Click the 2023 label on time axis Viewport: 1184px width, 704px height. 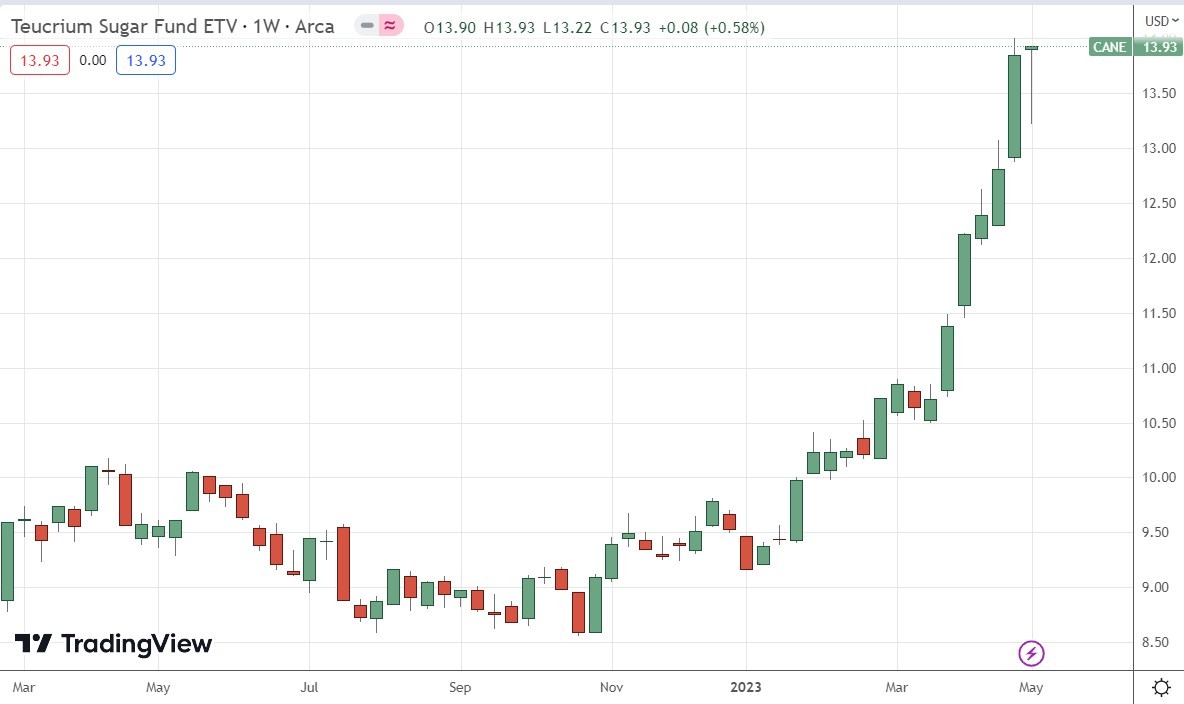click(746, 687)
